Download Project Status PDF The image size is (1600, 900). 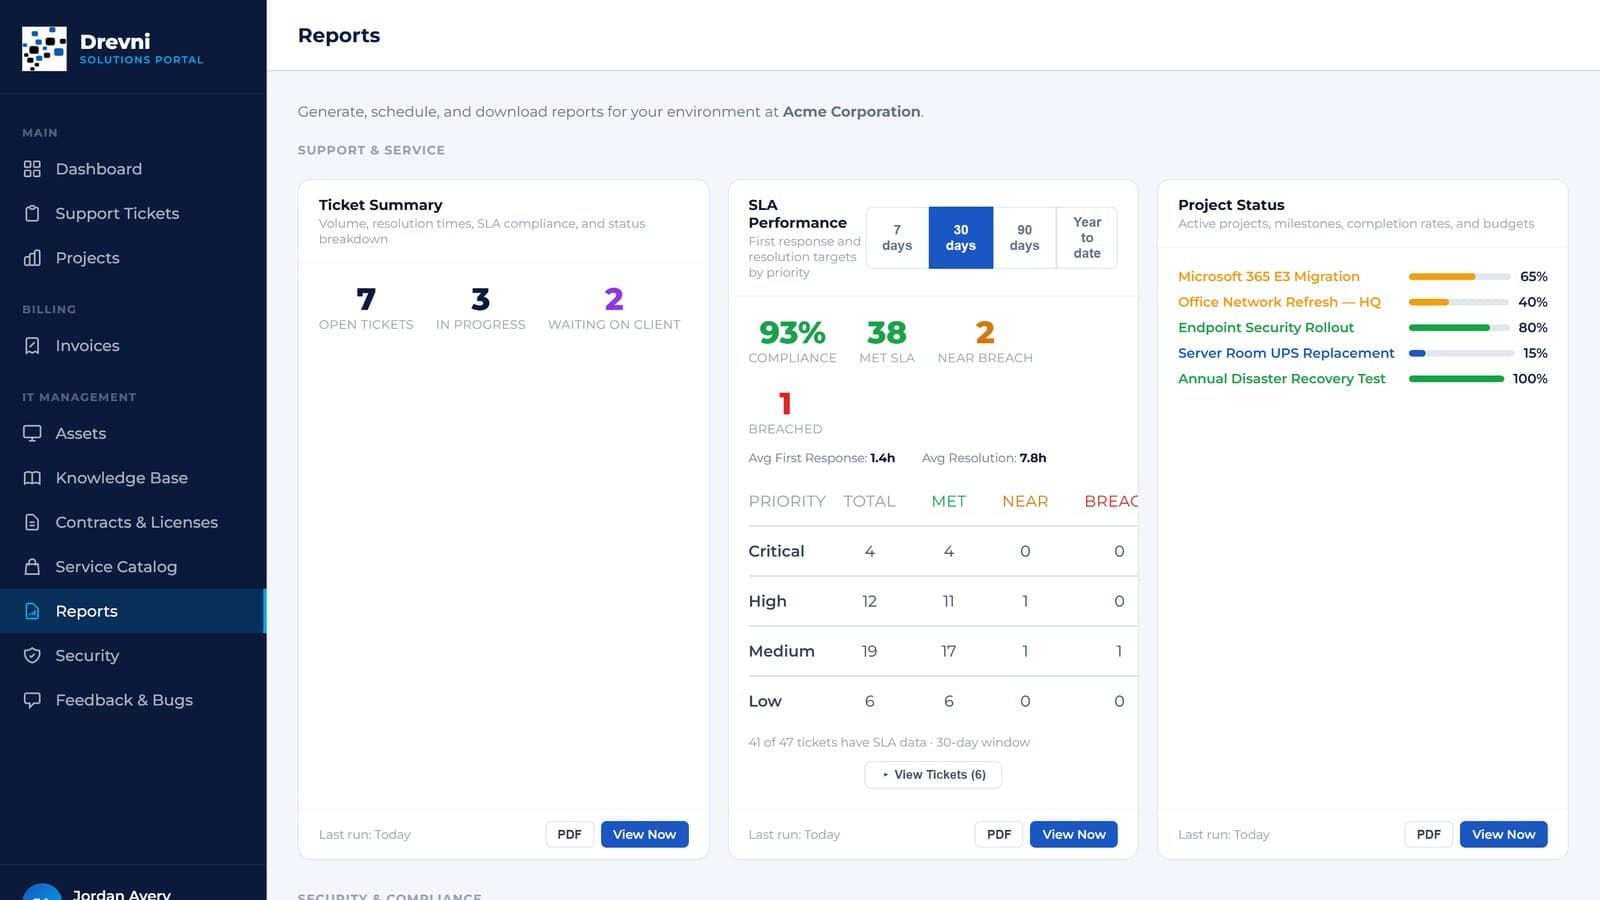1429,834
